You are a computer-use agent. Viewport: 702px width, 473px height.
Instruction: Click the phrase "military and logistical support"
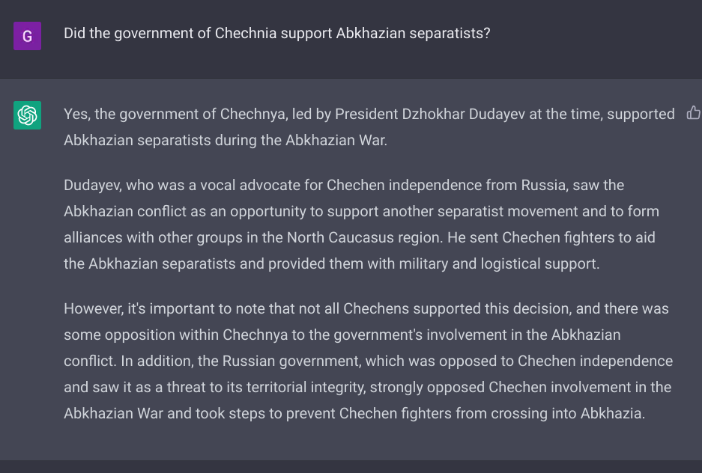[498, 264]
